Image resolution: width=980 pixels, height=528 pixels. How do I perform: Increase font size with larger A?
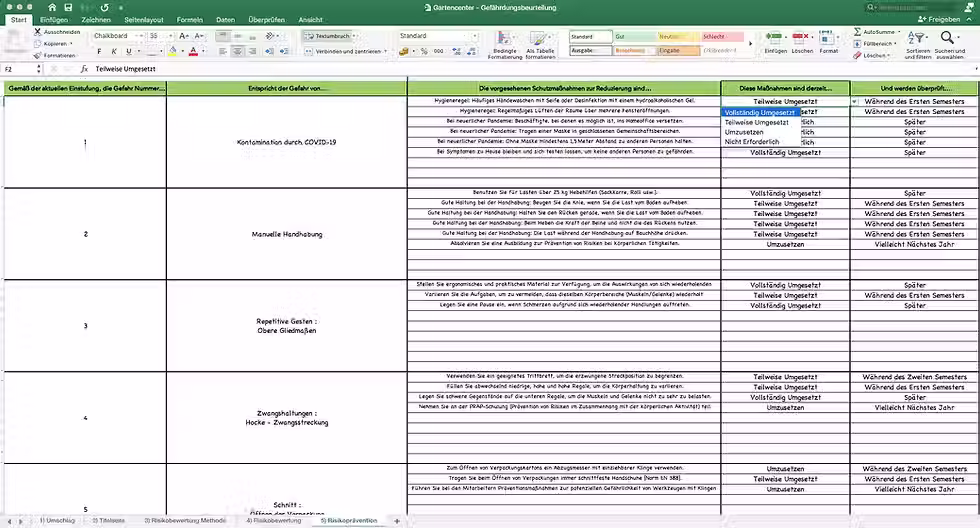pyautogui.click(x=184, y=36)
